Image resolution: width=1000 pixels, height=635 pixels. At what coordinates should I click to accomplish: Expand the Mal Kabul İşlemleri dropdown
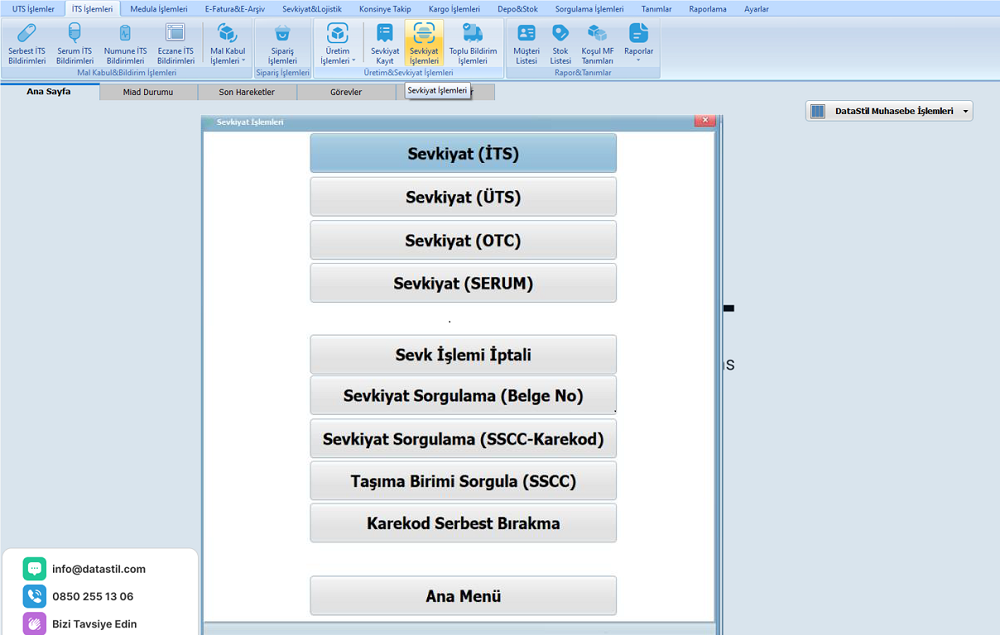point(228,45)
